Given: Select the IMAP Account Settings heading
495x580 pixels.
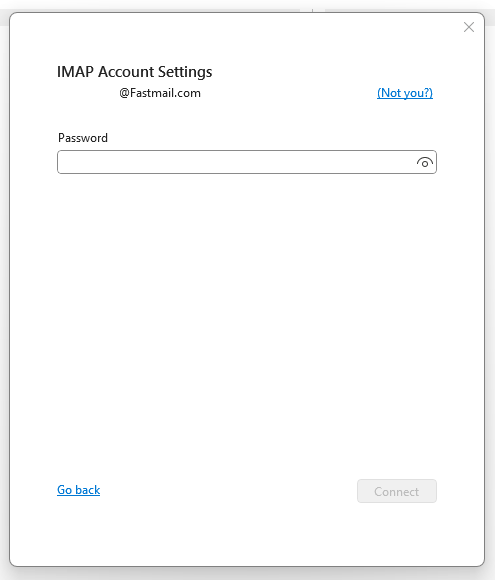Looking at the screenshot, I should [135, 72].
